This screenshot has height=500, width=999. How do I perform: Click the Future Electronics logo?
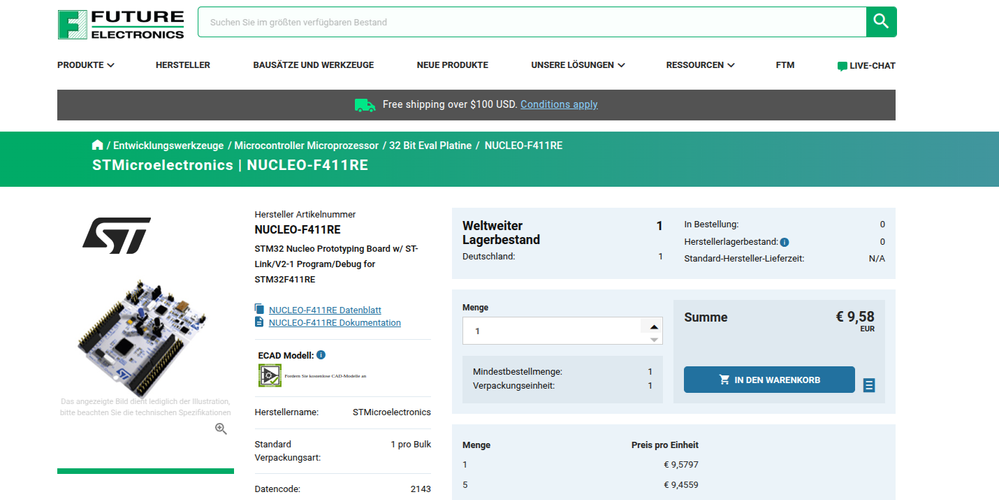[121, 24]
